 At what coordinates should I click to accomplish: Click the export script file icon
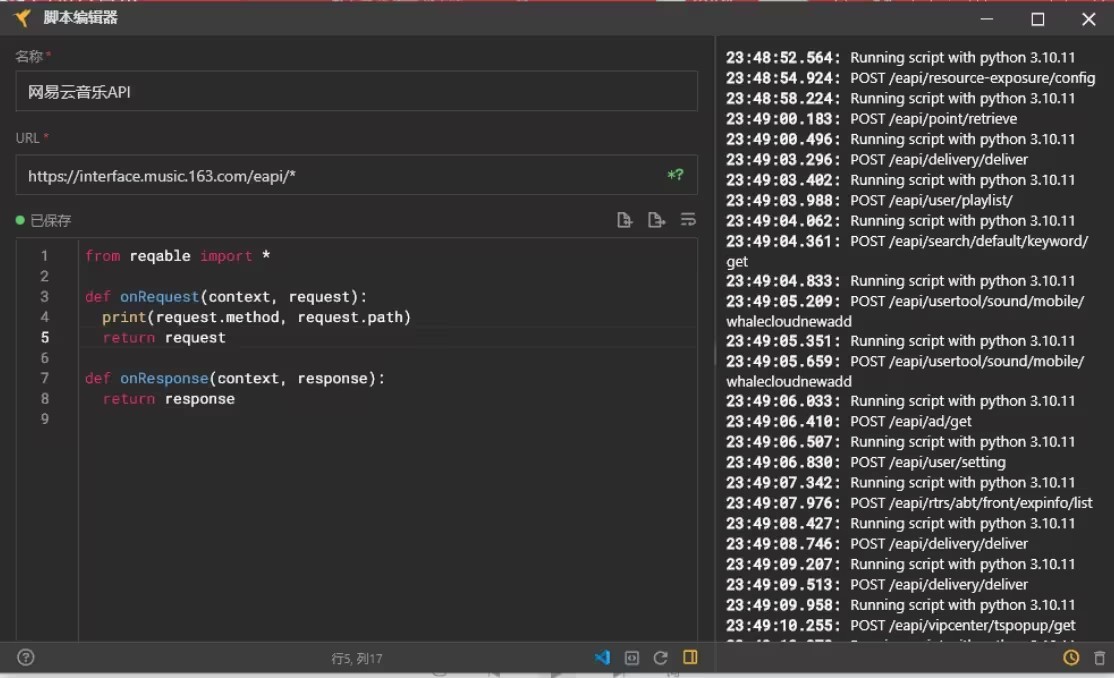[x=656, y=220]
